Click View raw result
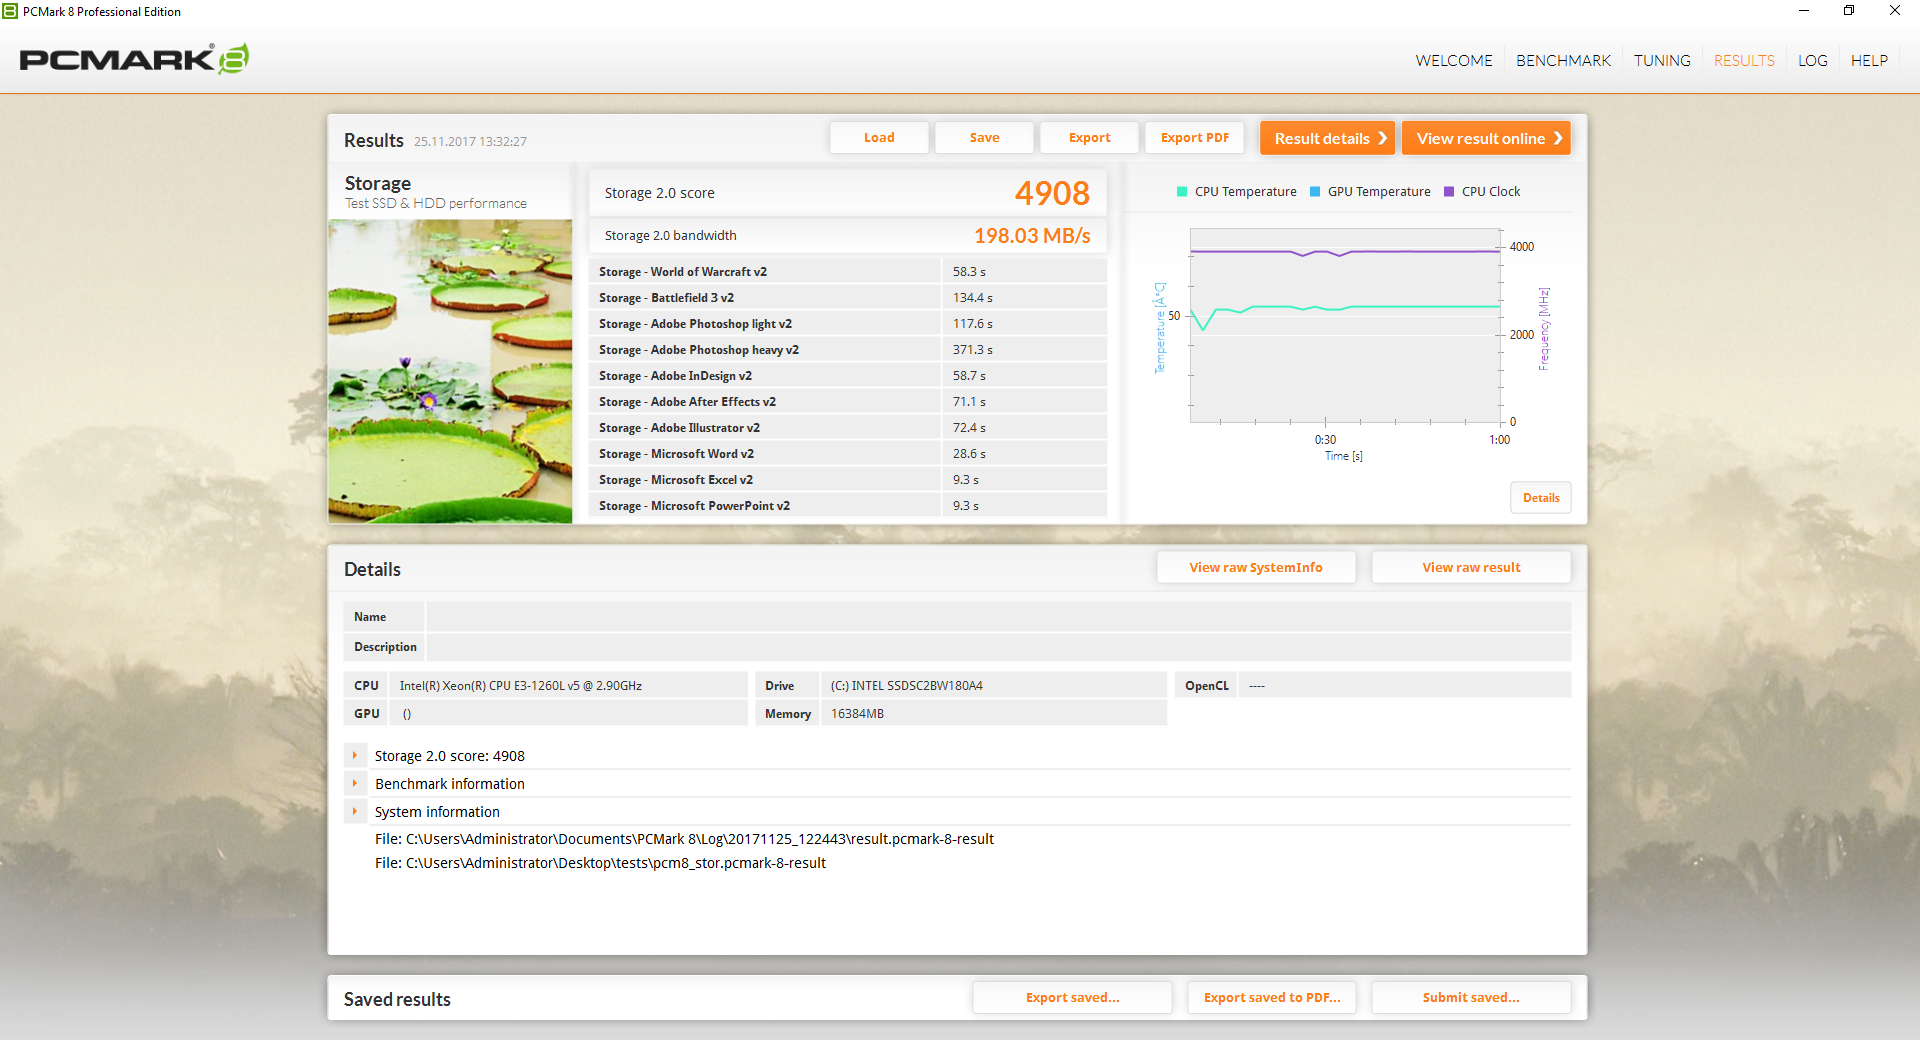Screen dimensions: 1920x1040 (1471, 567)
